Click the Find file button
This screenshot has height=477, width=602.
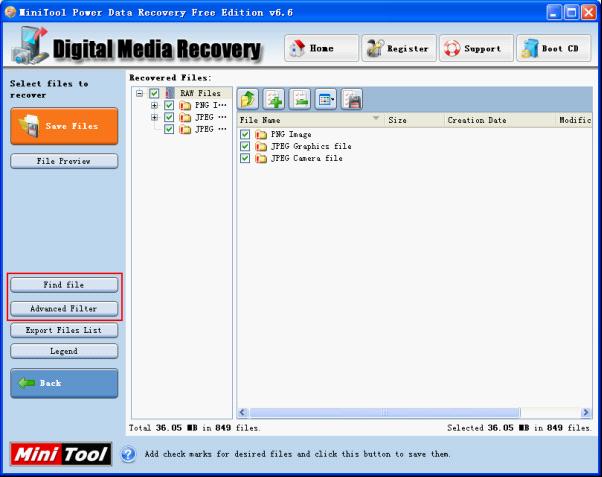tap(64, 285)
